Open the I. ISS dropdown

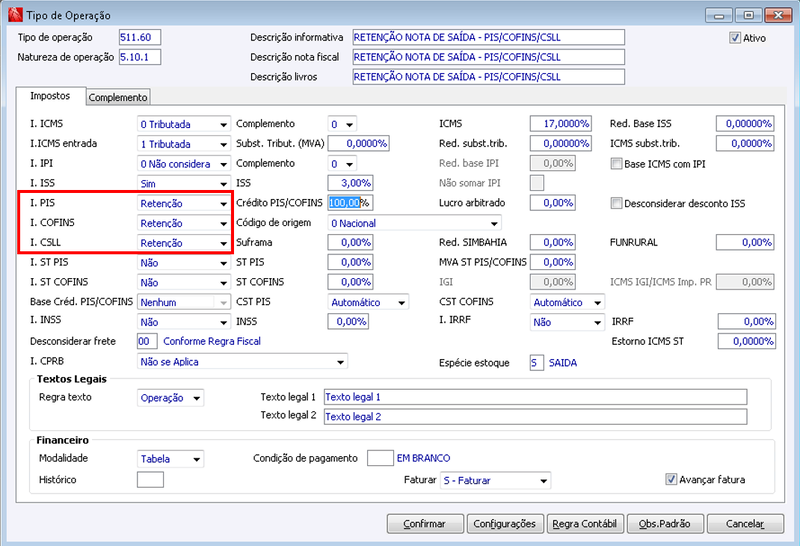click(183, 184)
